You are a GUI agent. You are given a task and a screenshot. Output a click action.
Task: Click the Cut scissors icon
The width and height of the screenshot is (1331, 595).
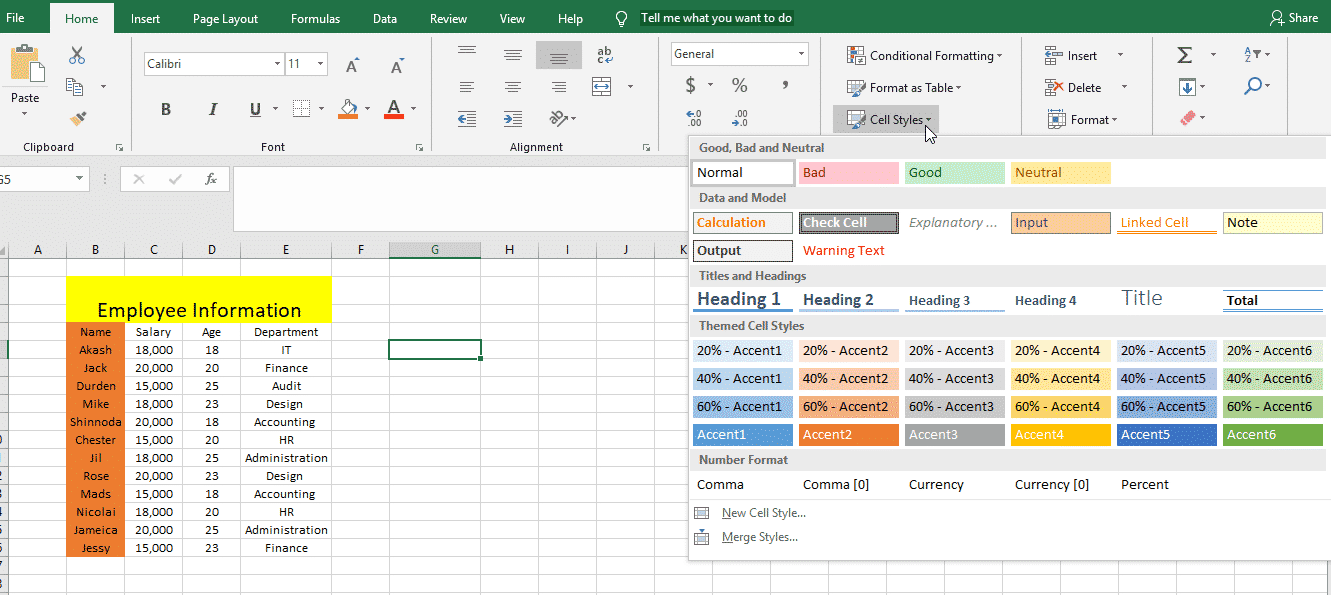pos(77,56)
